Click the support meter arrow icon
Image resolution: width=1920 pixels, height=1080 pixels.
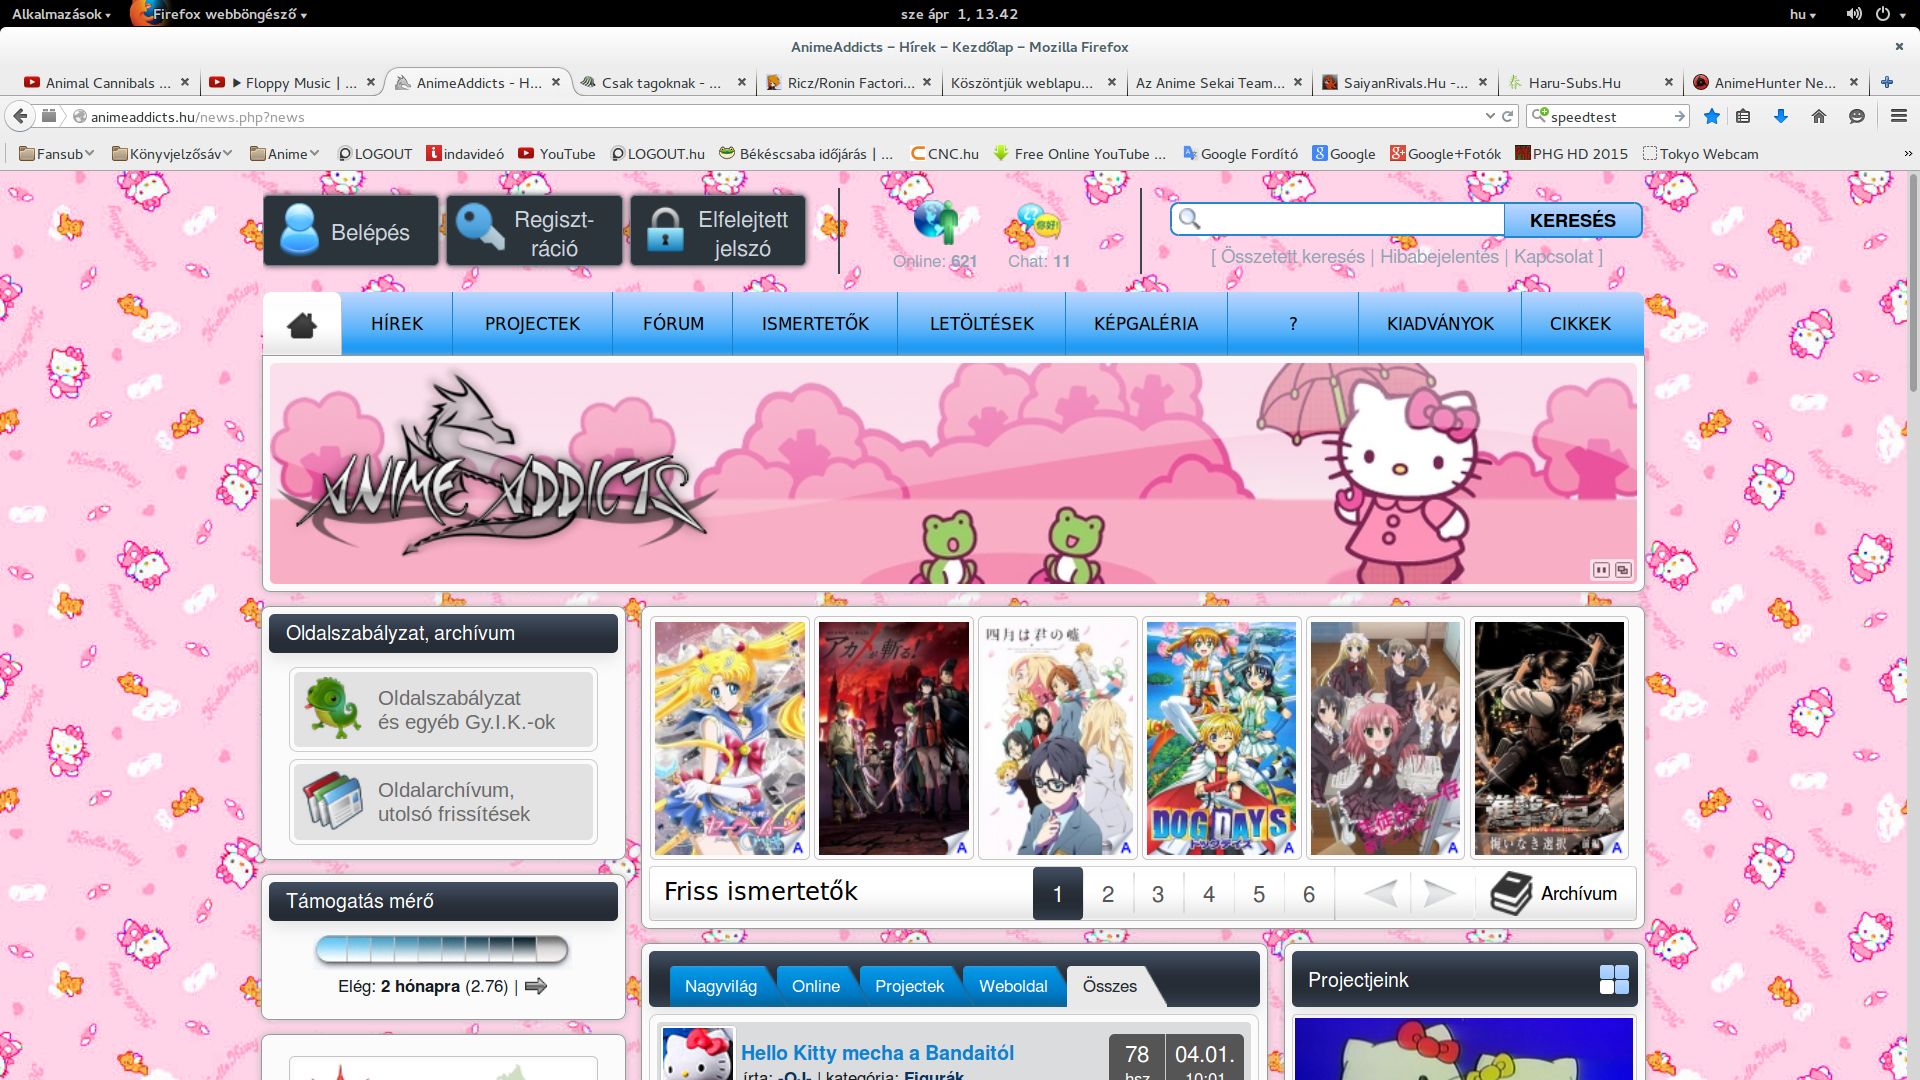coord(536,986)
